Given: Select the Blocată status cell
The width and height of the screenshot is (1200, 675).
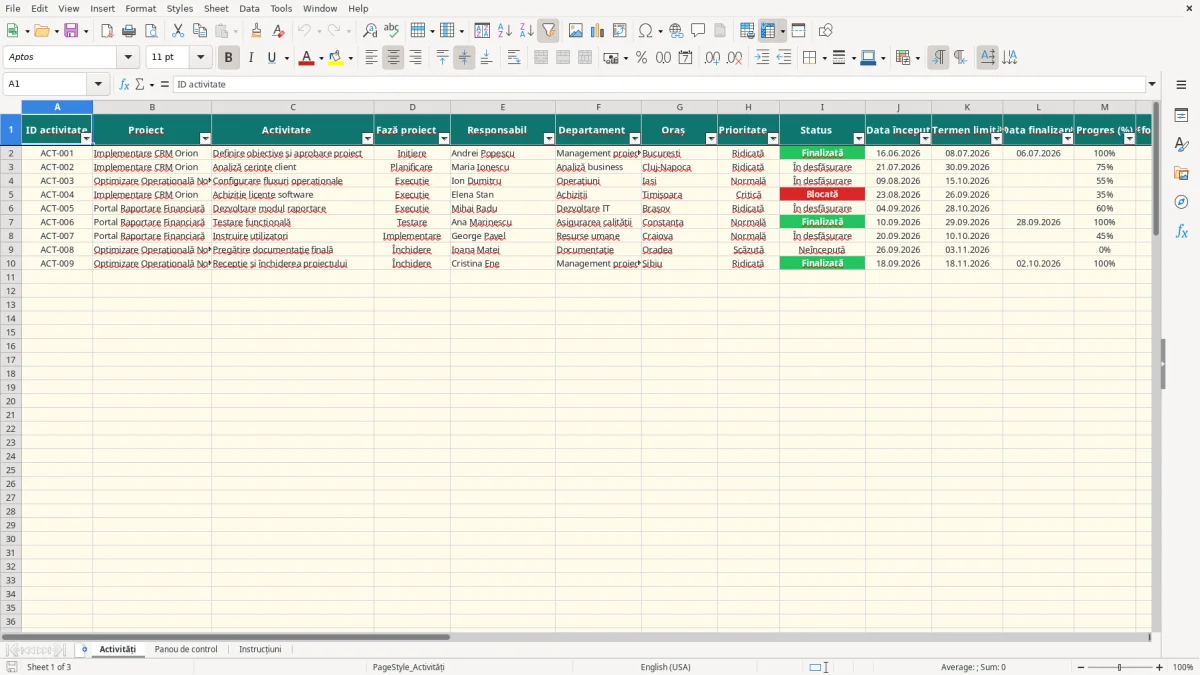Looking at the screenshot, I should pyautogui.click(x=822, y=194).
